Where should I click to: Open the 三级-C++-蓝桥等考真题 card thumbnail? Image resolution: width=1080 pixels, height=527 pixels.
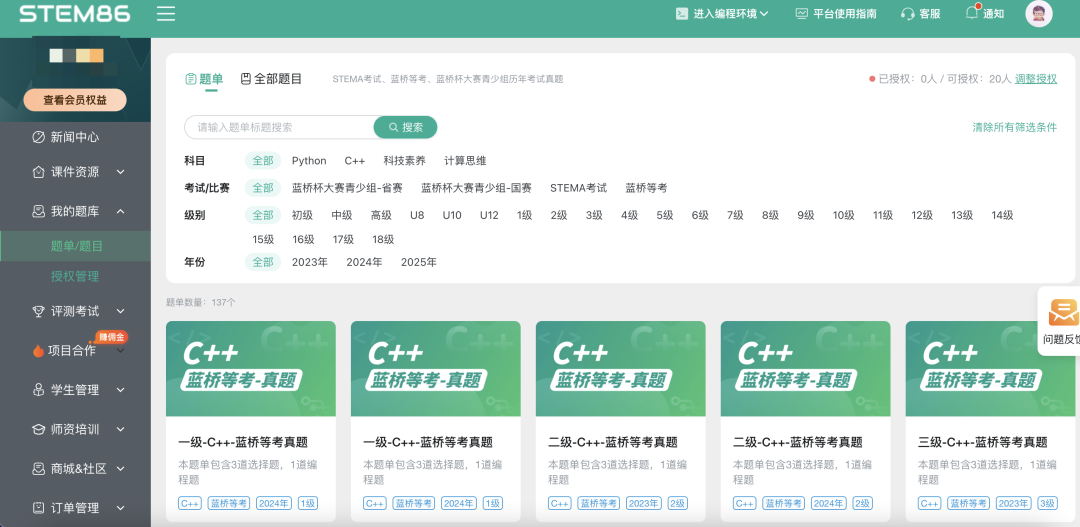click(x=990, y=369)
